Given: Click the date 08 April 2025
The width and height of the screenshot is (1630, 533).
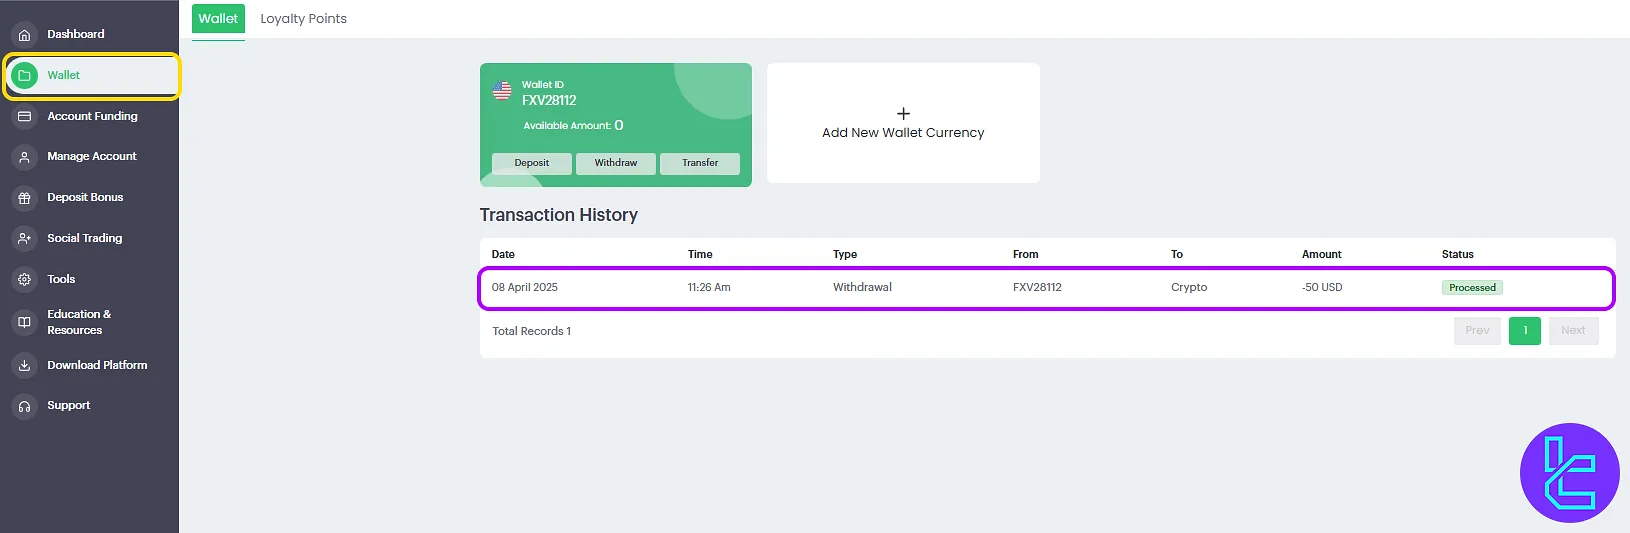Looking at the screenshot, I should 525,287.
